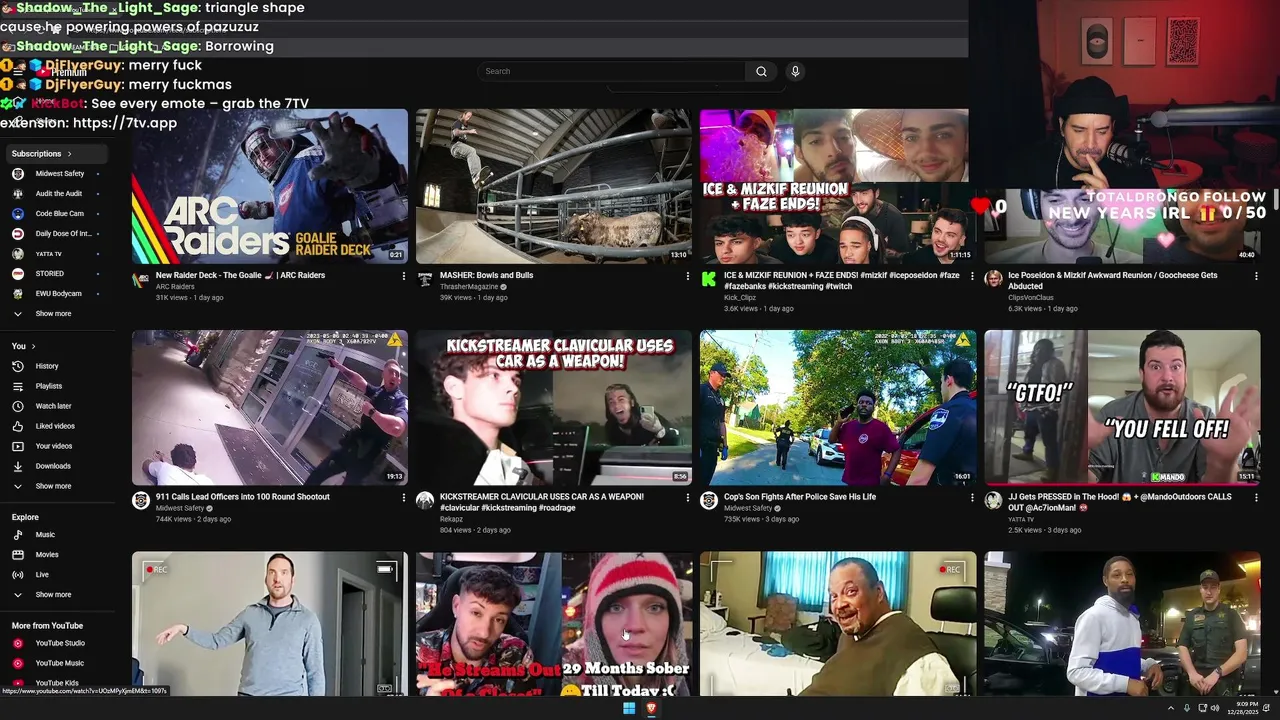1280x720 pixels.
Task: Open options menu for ICE & MIZKIF REUNION video
Action: [x=972, y=276]
